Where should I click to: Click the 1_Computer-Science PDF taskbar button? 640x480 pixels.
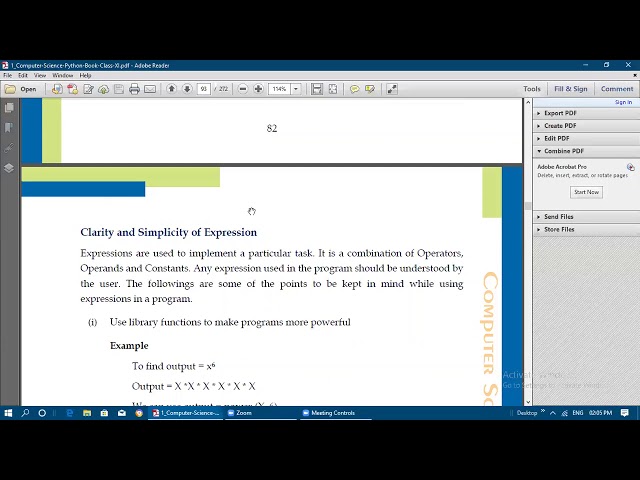[x=186, y=413]
